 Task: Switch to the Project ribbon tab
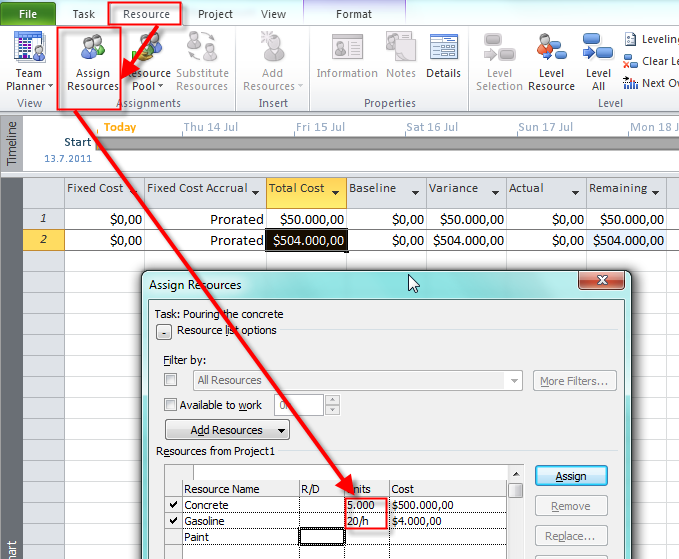coord(215,14)
